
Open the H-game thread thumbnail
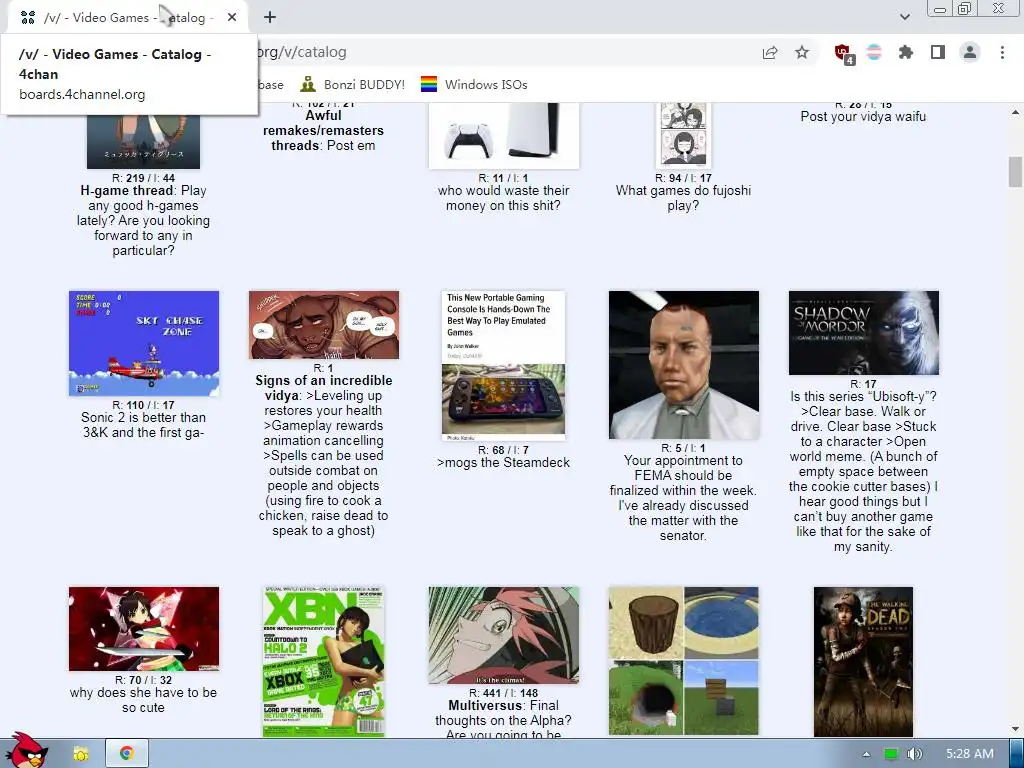pyautogui.click(x=143, y=140)
